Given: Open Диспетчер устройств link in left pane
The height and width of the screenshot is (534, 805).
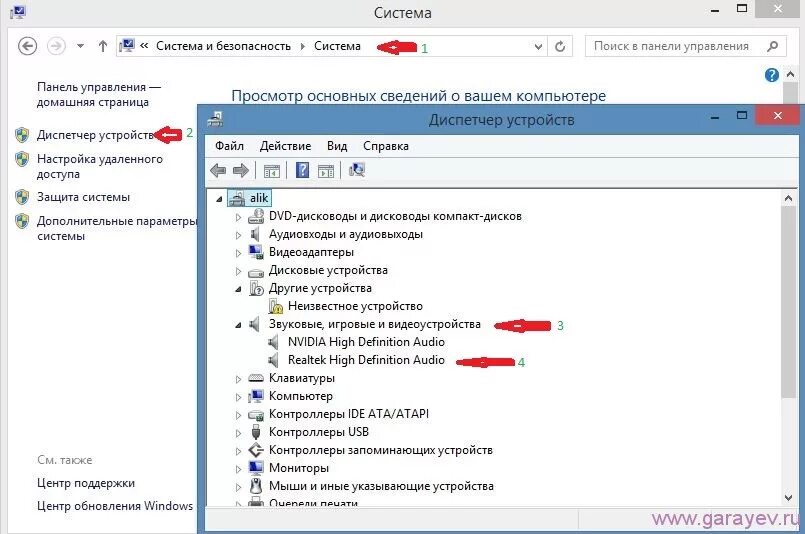Looking at the screenshot, I should pos(95,135).
